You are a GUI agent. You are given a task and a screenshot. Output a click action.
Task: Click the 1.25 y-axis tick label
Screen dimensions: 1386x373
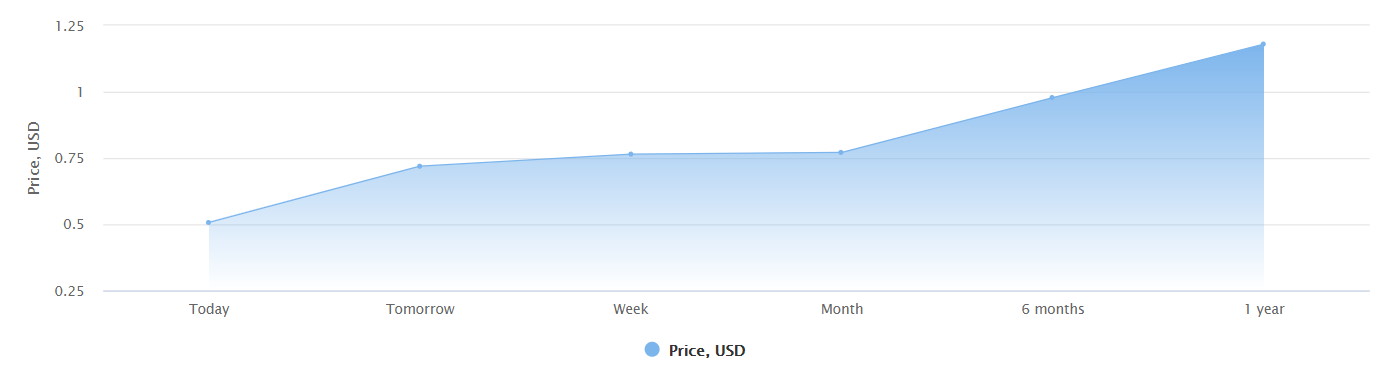[x=69, y=25]
